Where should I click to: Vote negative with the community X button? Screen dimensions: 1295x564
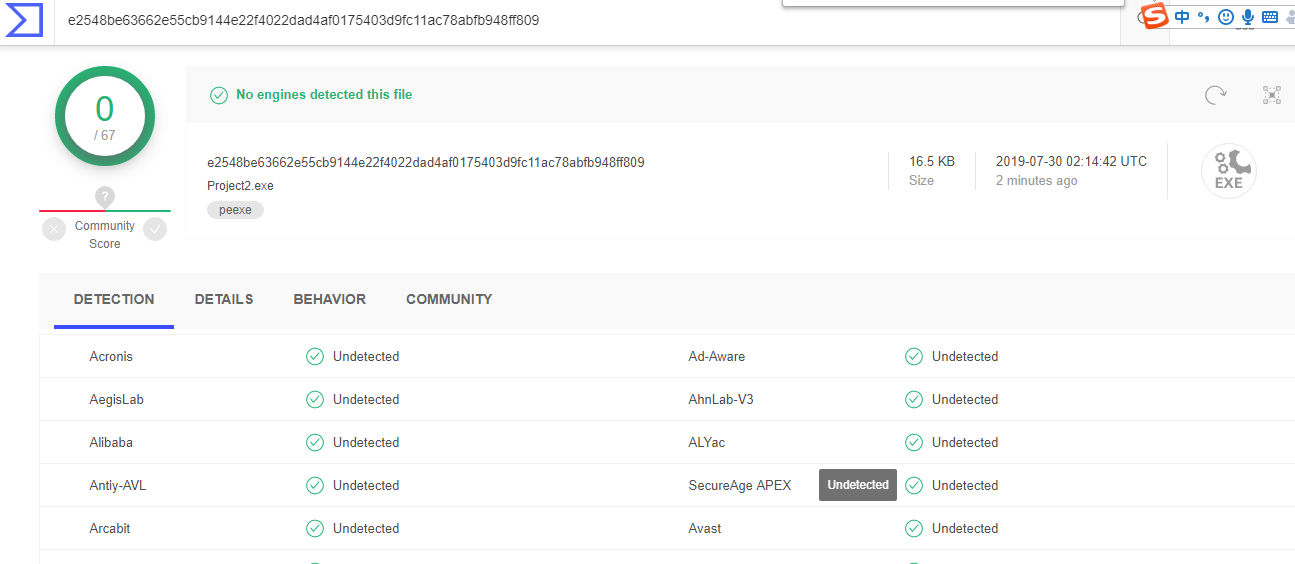[x=54, y=229]
